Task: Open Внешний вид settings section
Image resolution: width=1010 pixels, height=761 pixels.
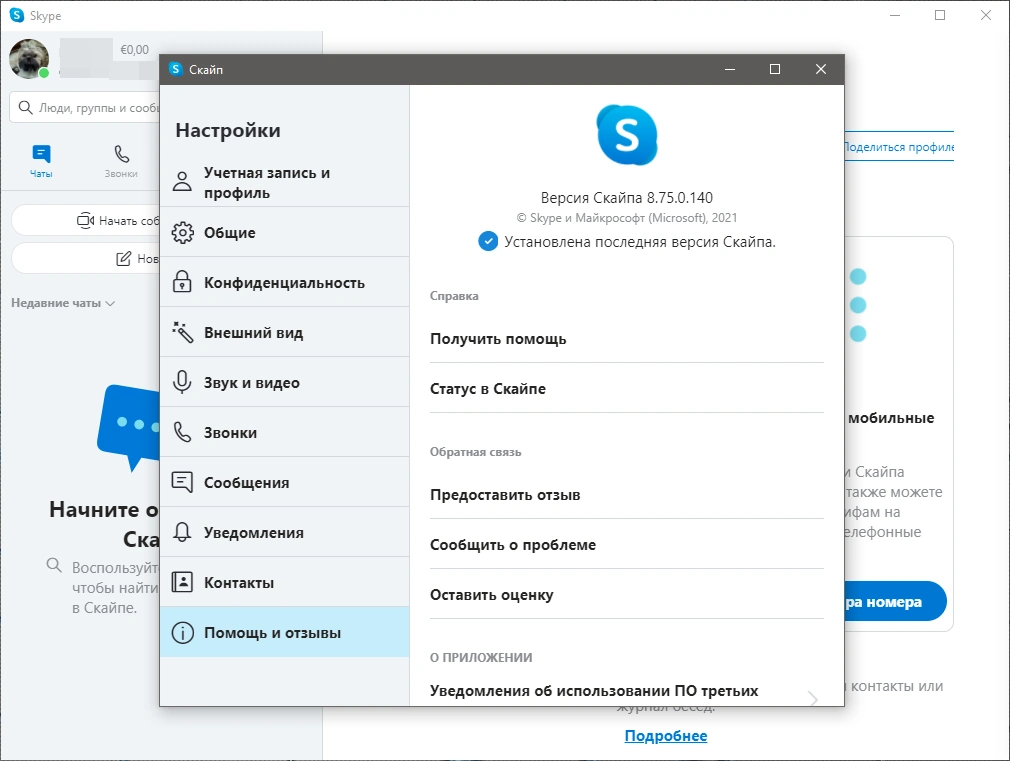Action: (285, 332)
